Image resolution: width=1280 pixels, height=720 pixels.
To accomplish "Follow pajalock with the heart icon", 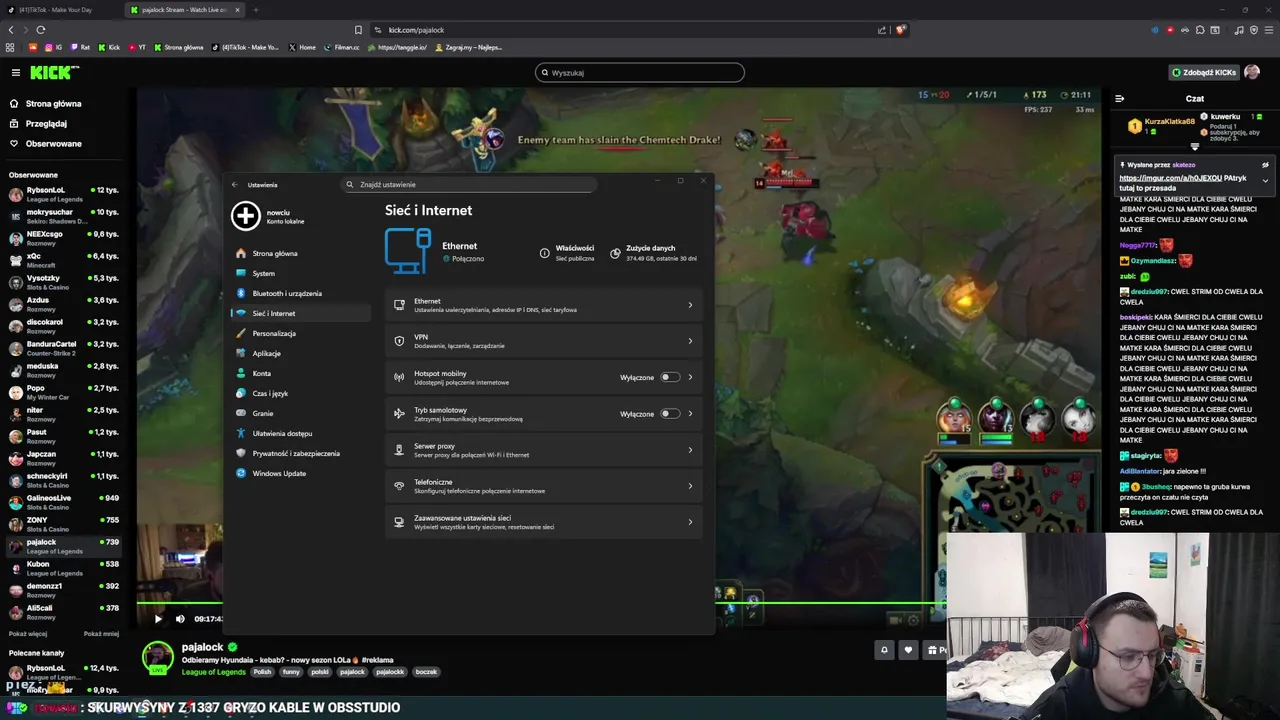I will pyautogui.click(x=908, y=650).
